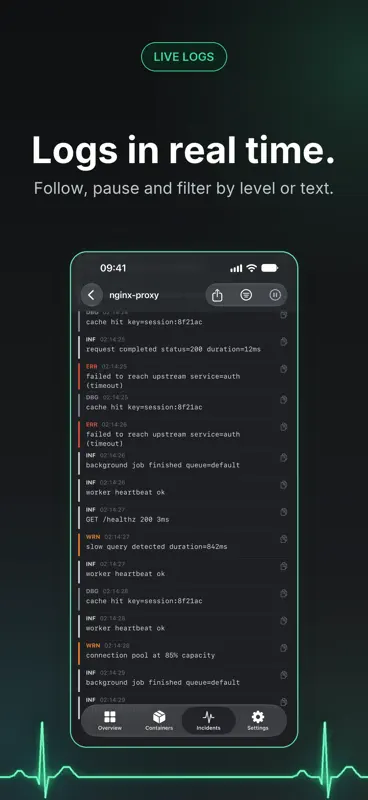368x800 pixels.
Task: Select the DBG 02:14:28 'cache hit' message text
Action: pos(144,601)
